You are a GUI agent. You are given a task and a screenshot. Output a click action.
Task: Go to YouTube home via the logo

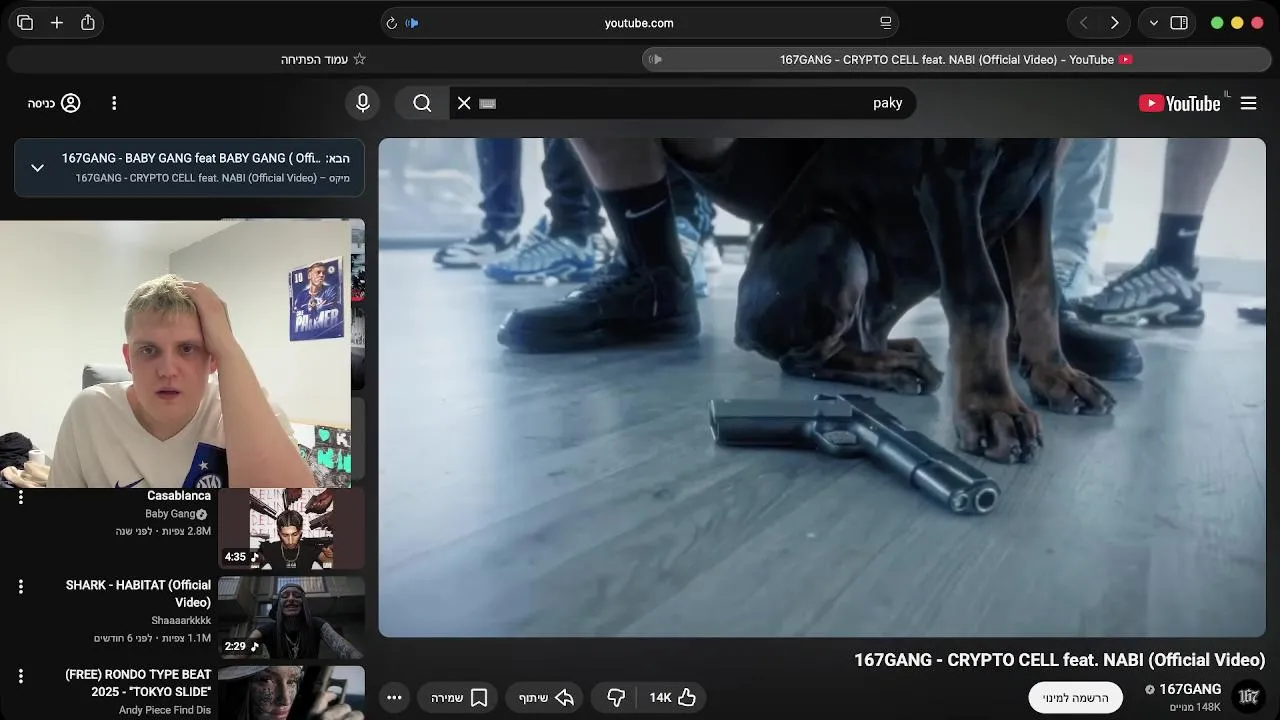(x=1180, y=103)
